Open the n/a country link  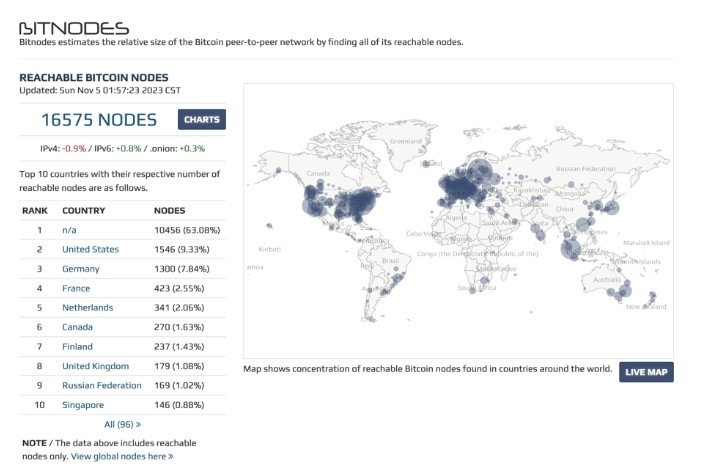[69, 230]
